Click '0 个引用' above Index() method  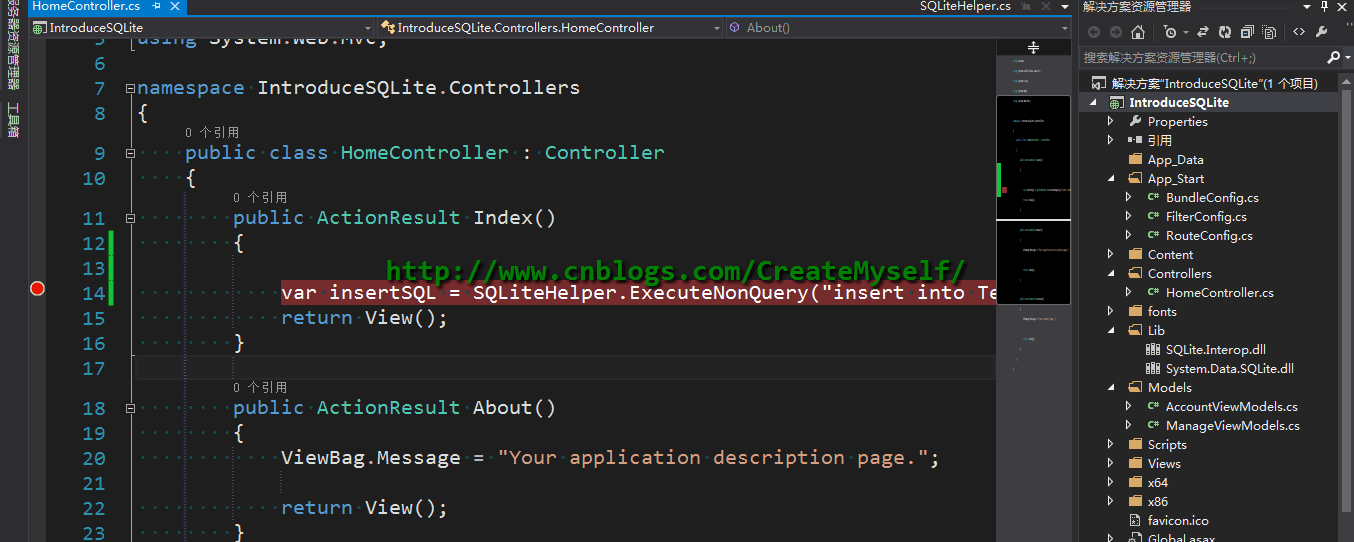260,197
